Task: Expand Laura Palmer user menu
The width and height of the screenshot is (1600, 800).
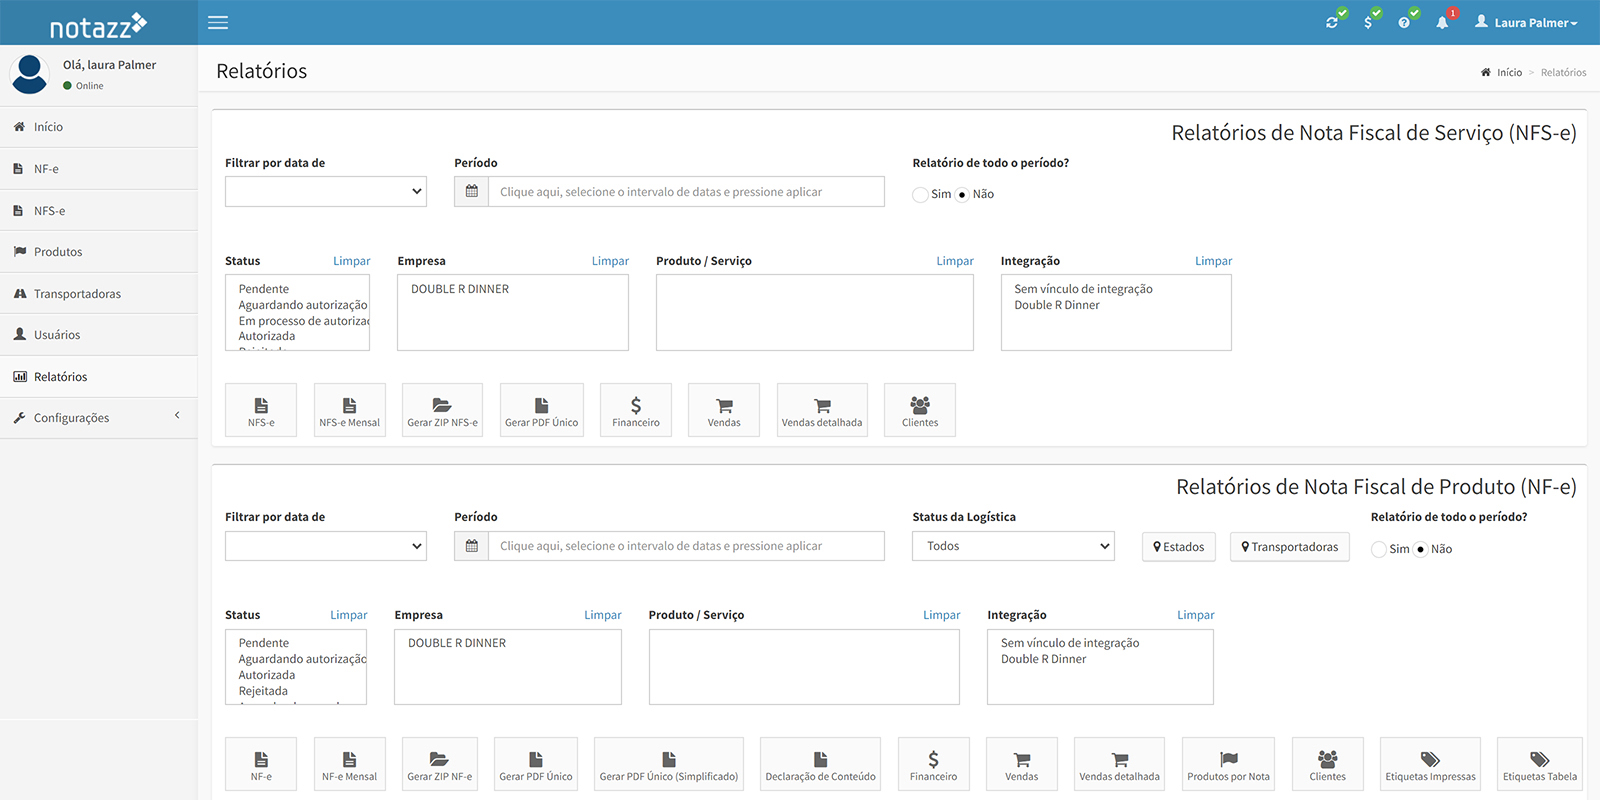Action: pos(1526,22)
